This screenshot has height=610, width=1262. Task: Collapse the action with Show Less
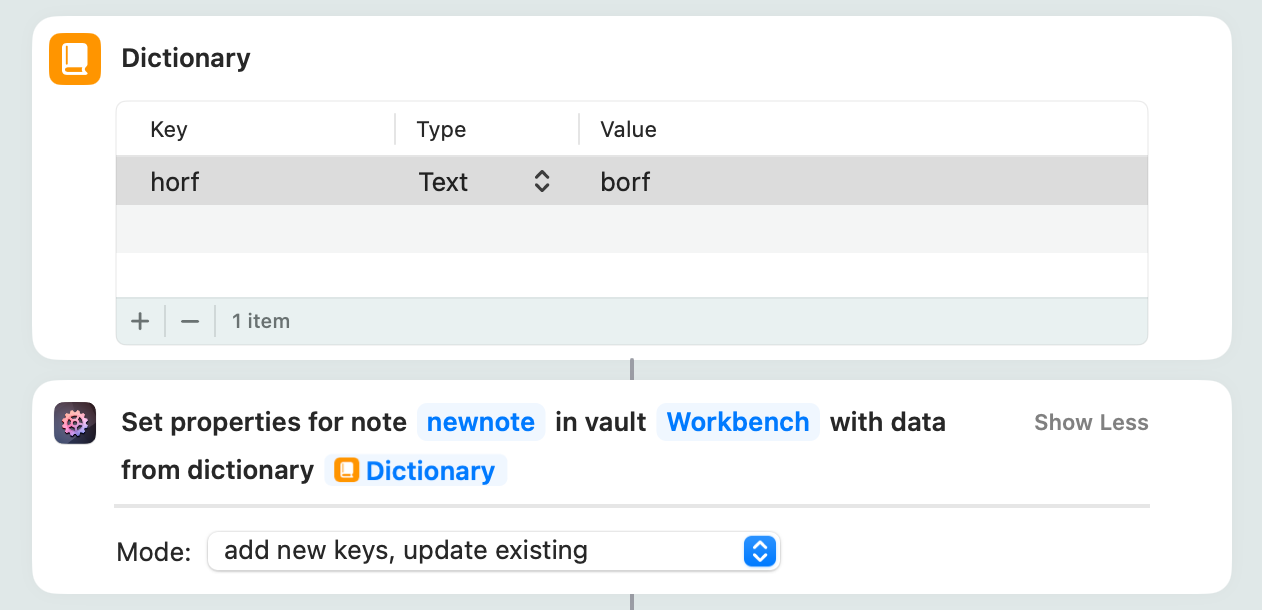(1091, 423)
